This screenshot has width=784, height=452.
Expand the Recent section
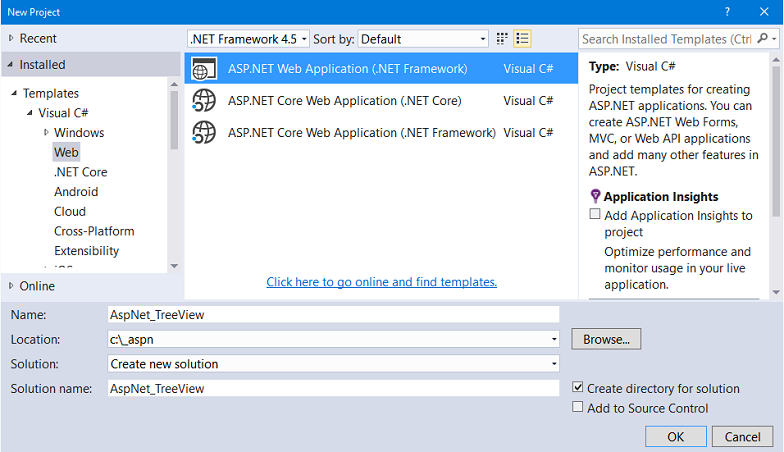[x=11, y=38]
